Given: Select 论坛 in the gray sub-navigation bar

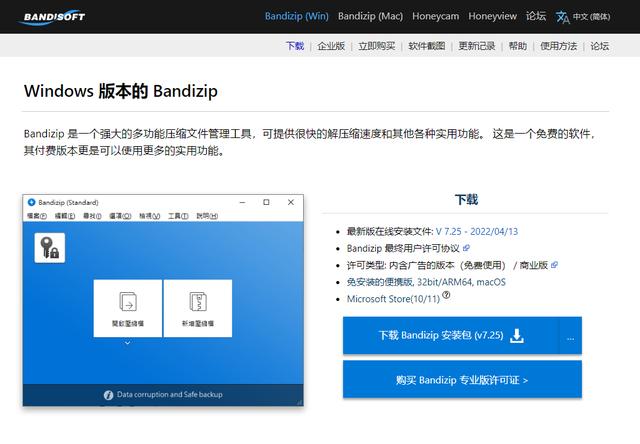Looking at the screenshot, I should 600,46.
